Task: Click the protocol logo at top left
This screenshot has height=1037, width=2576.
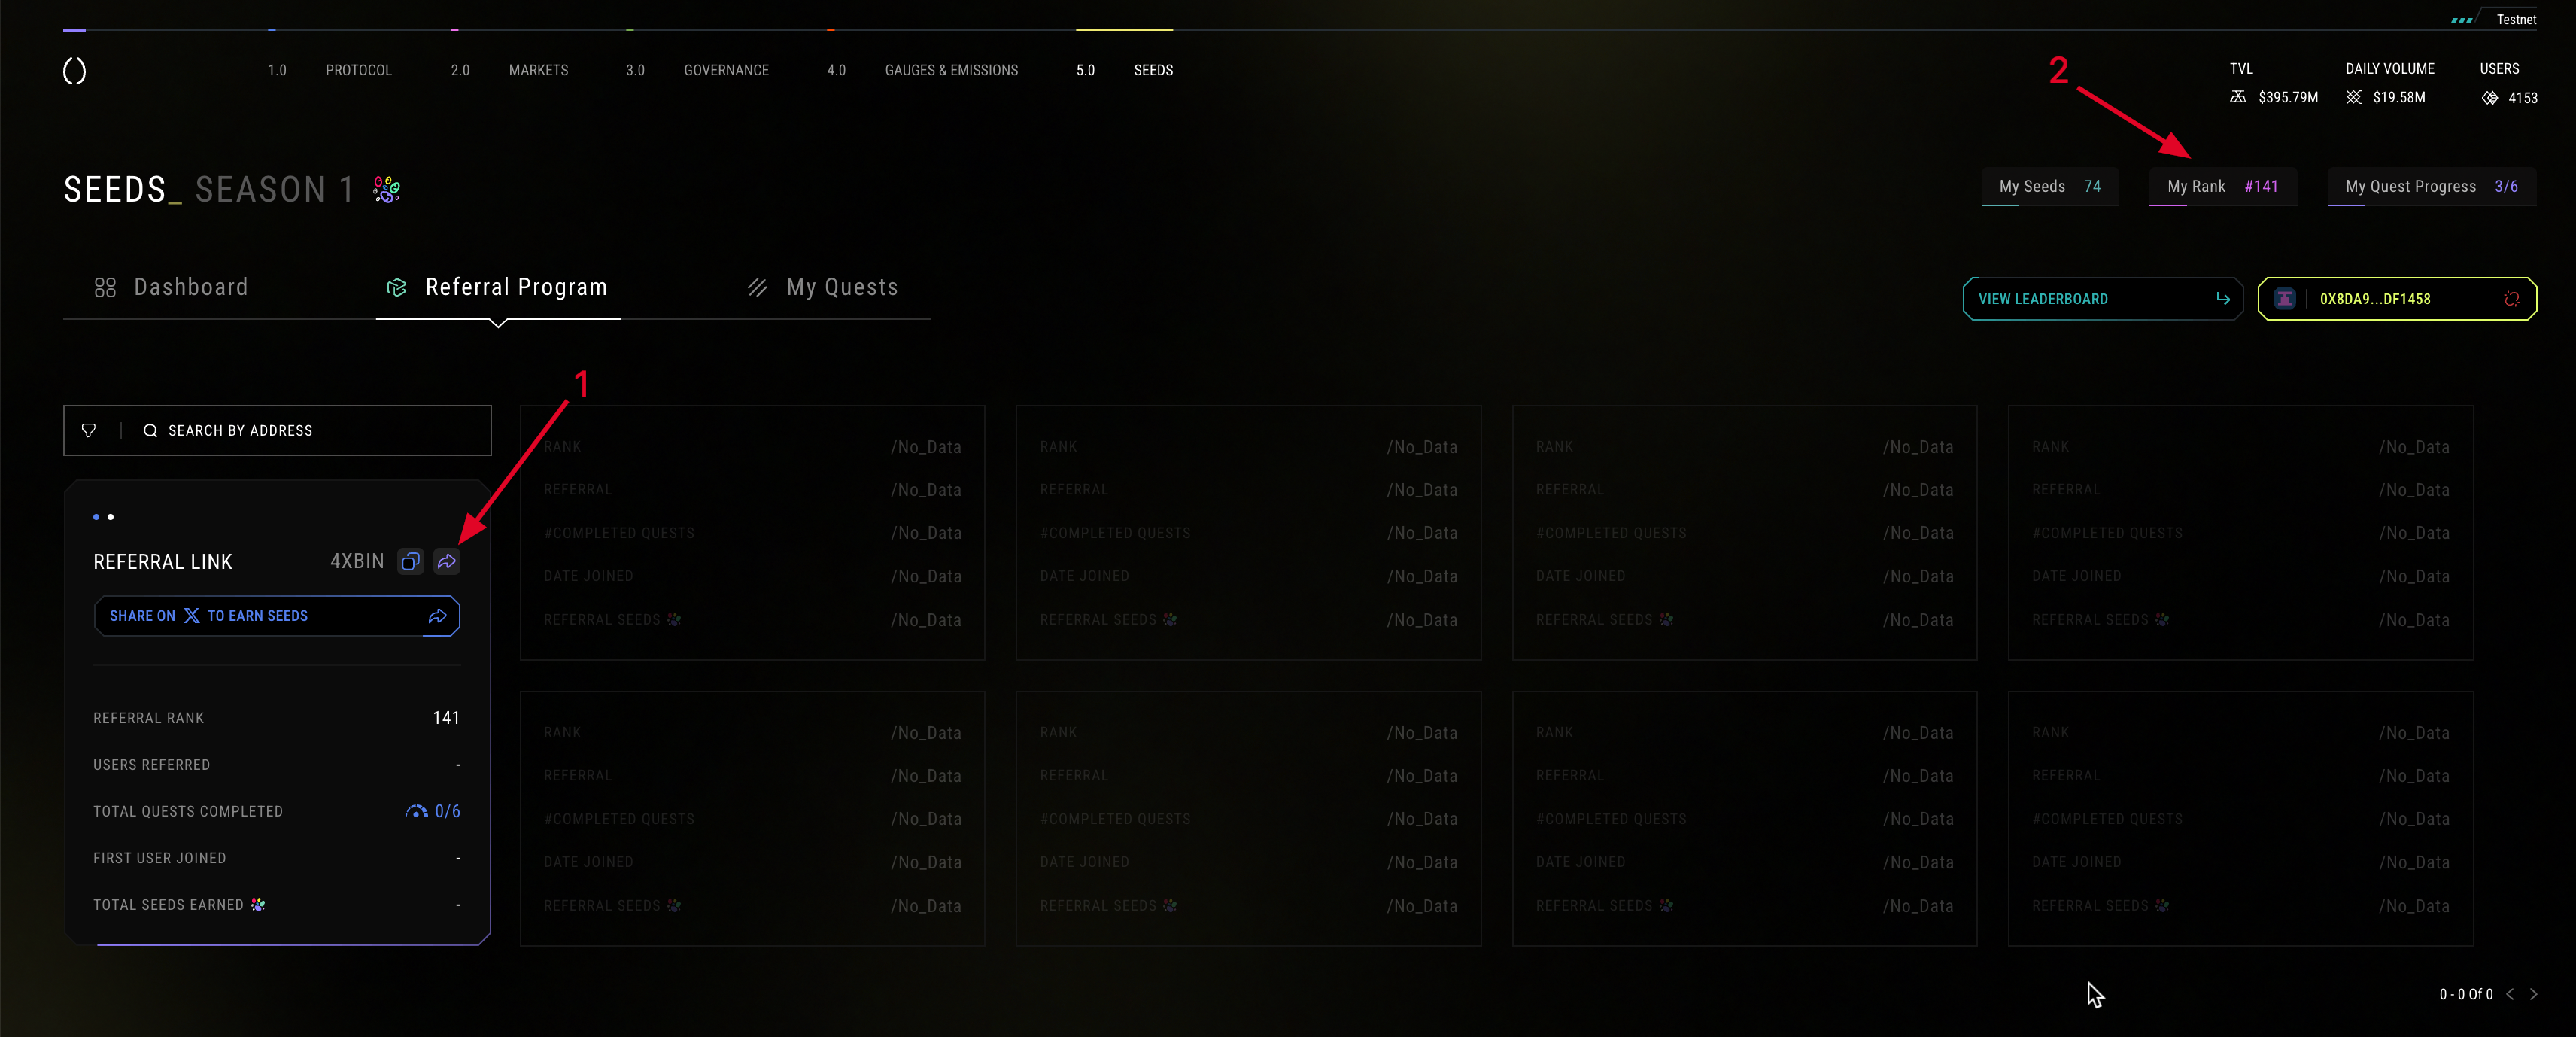Action: tap(75, 71)
